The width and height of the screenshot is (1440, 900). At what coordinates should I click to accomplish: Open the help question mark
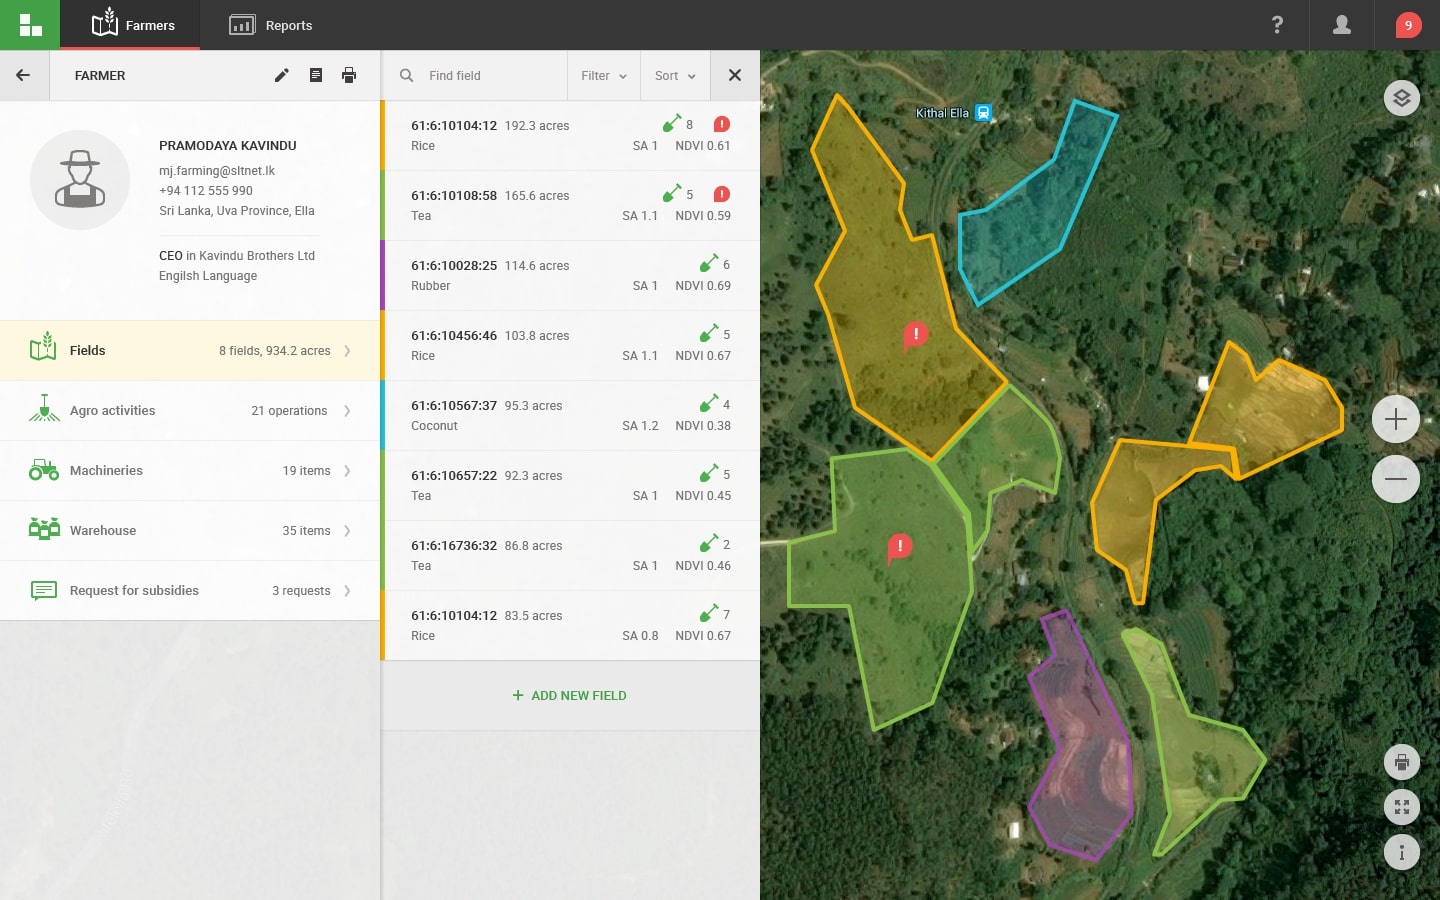(1277, 25)
